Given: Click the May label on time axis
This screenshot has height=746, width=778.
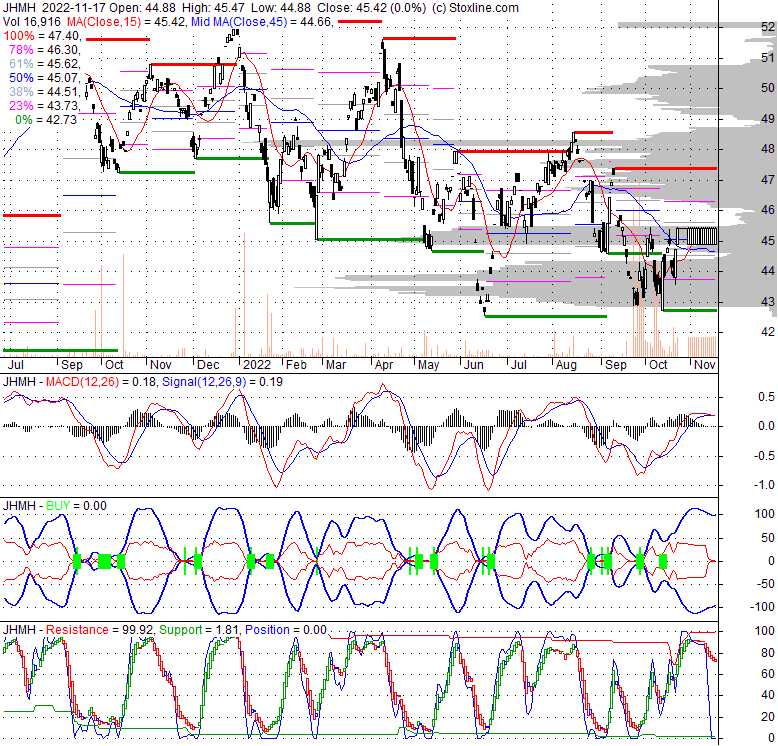Looking at the screenshot, I should [428, 365].
